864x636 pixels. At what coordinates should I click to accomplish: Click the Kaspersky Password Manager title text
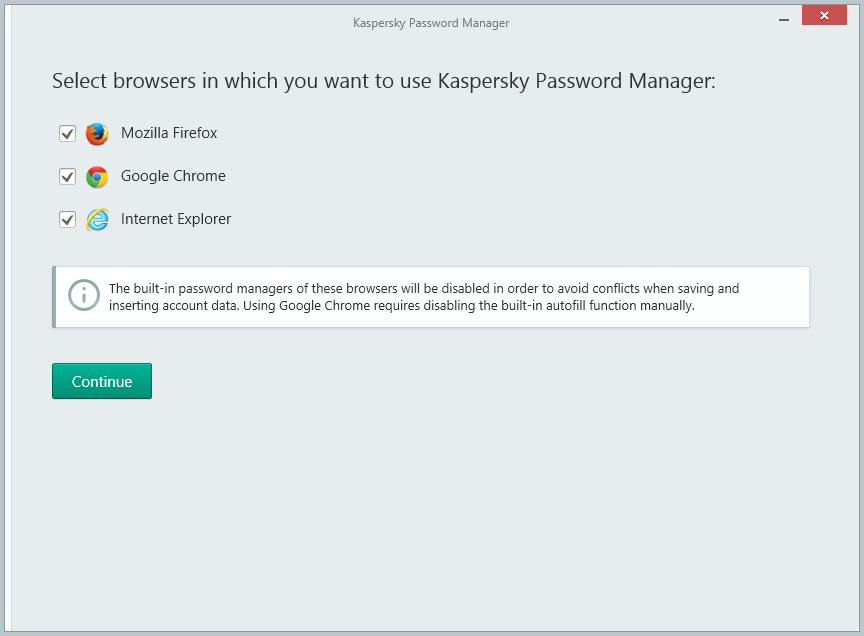431,23
